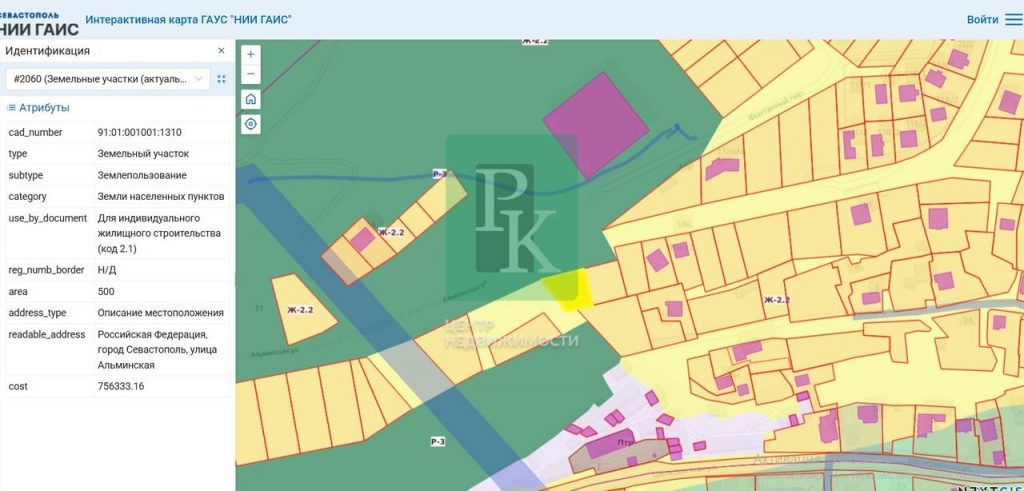Collapse the Атрибуты section
Screen dimensions: 1024x491
(38, 108)
